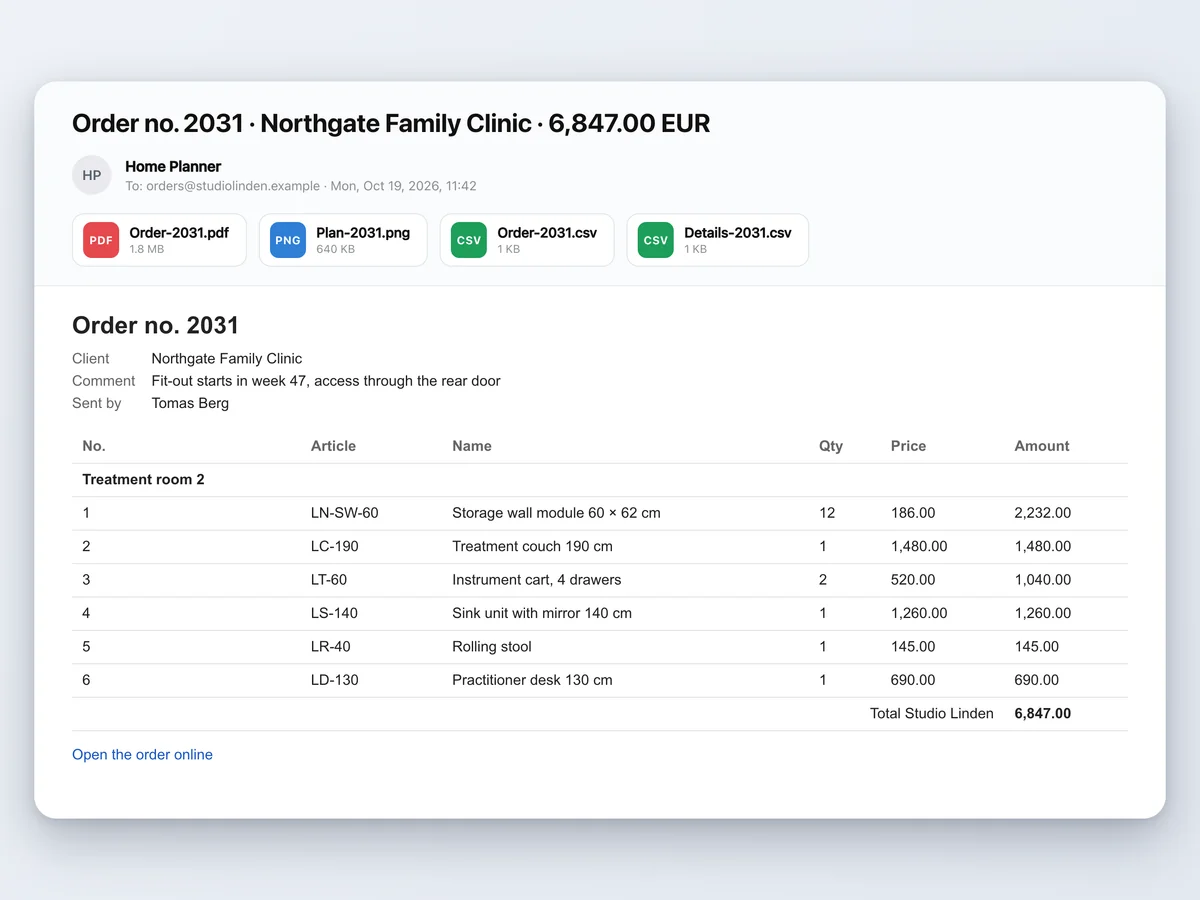Open the order online link
This screenshot has height=900, width=1200.
pos(142,755)
